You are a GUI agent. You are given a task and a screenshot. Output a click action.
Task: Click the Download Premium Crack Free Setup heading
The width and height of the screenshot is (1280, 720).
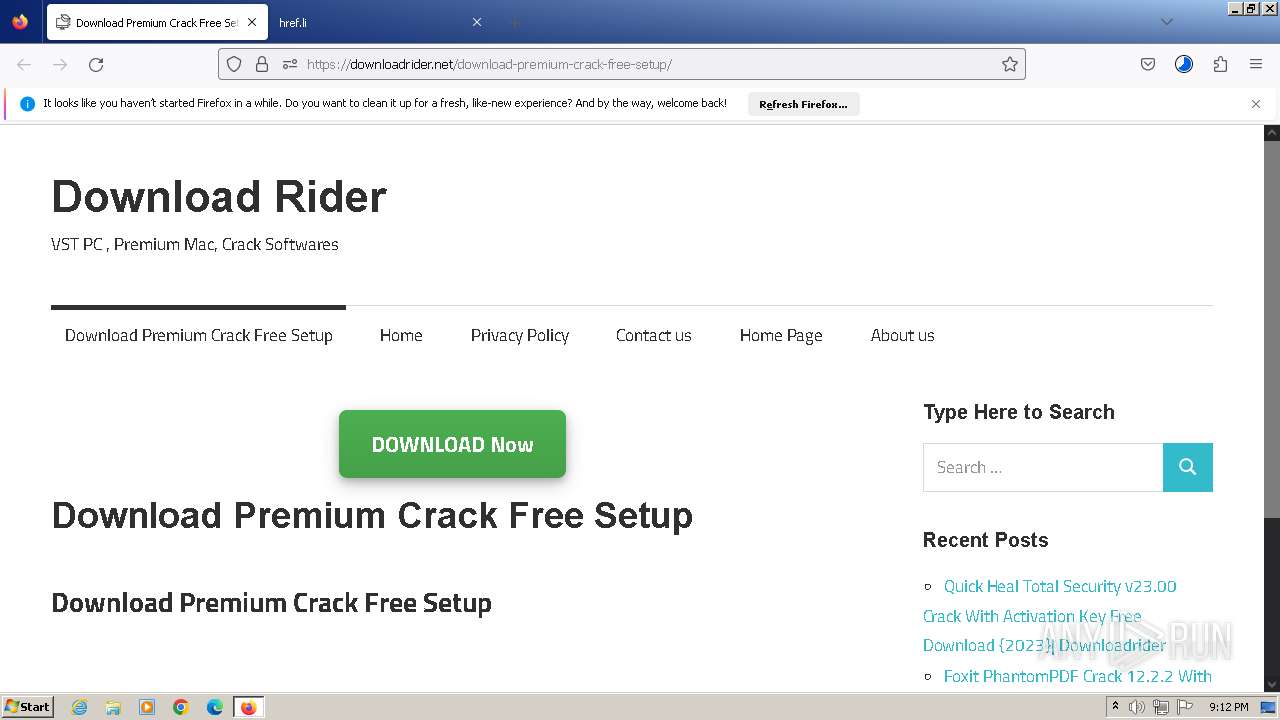coord(372,516)
